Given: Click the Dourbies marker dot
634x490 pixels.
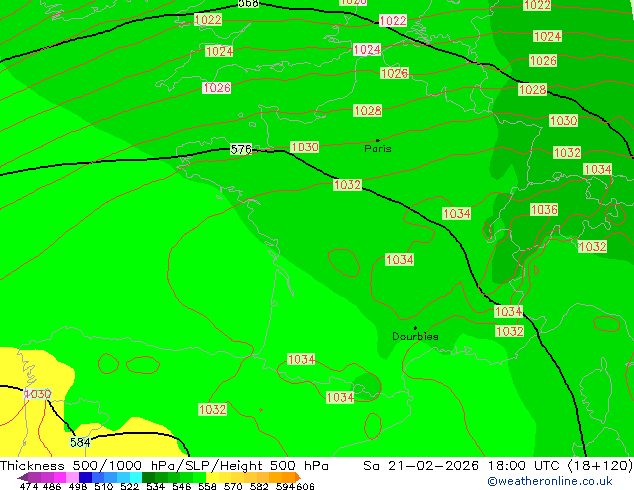Looking at the screenshot, I should tap(415, 328).
